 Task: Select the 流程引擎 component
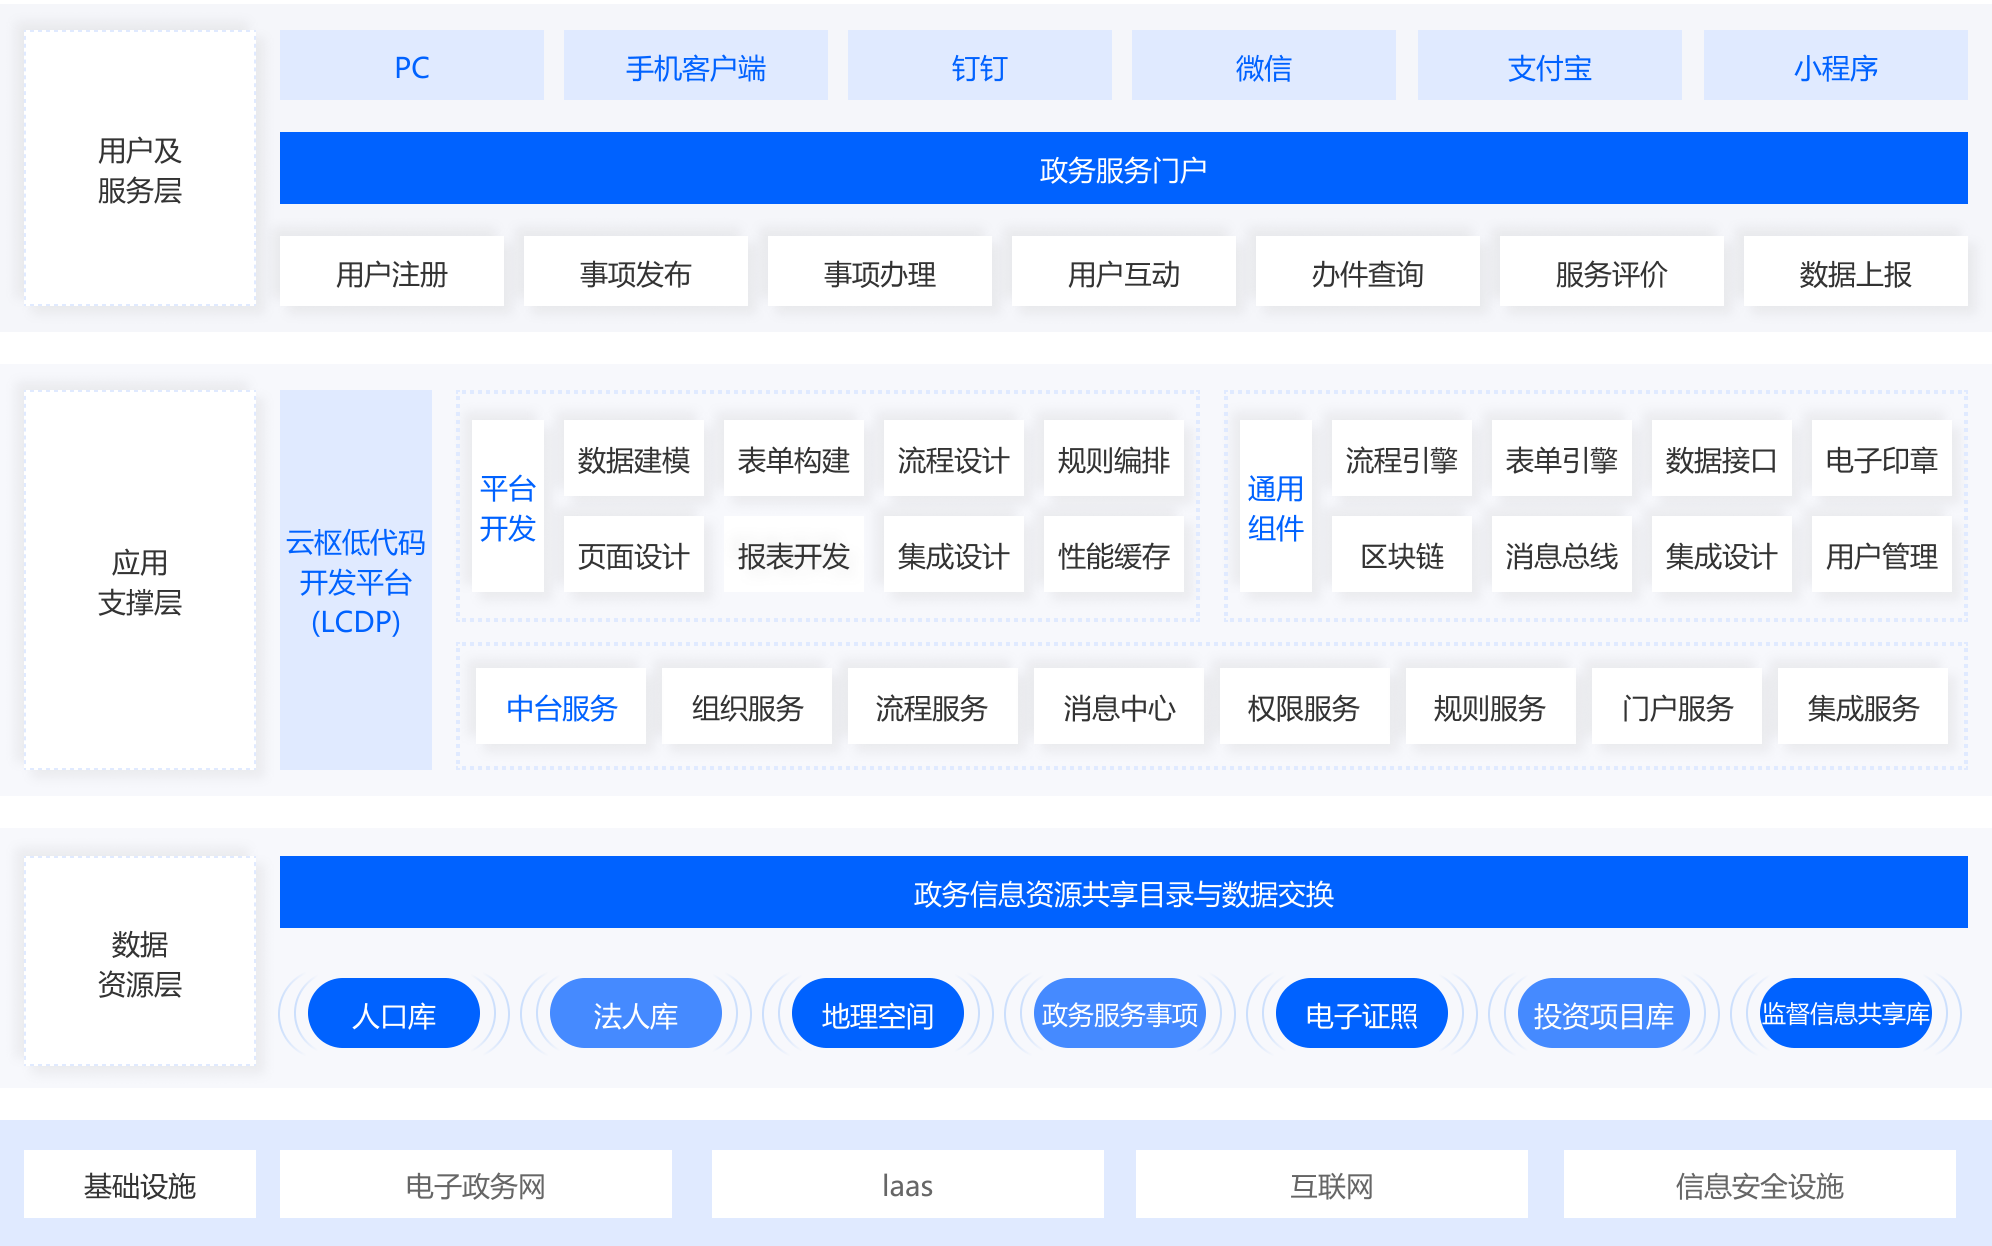click(1401, 459)
